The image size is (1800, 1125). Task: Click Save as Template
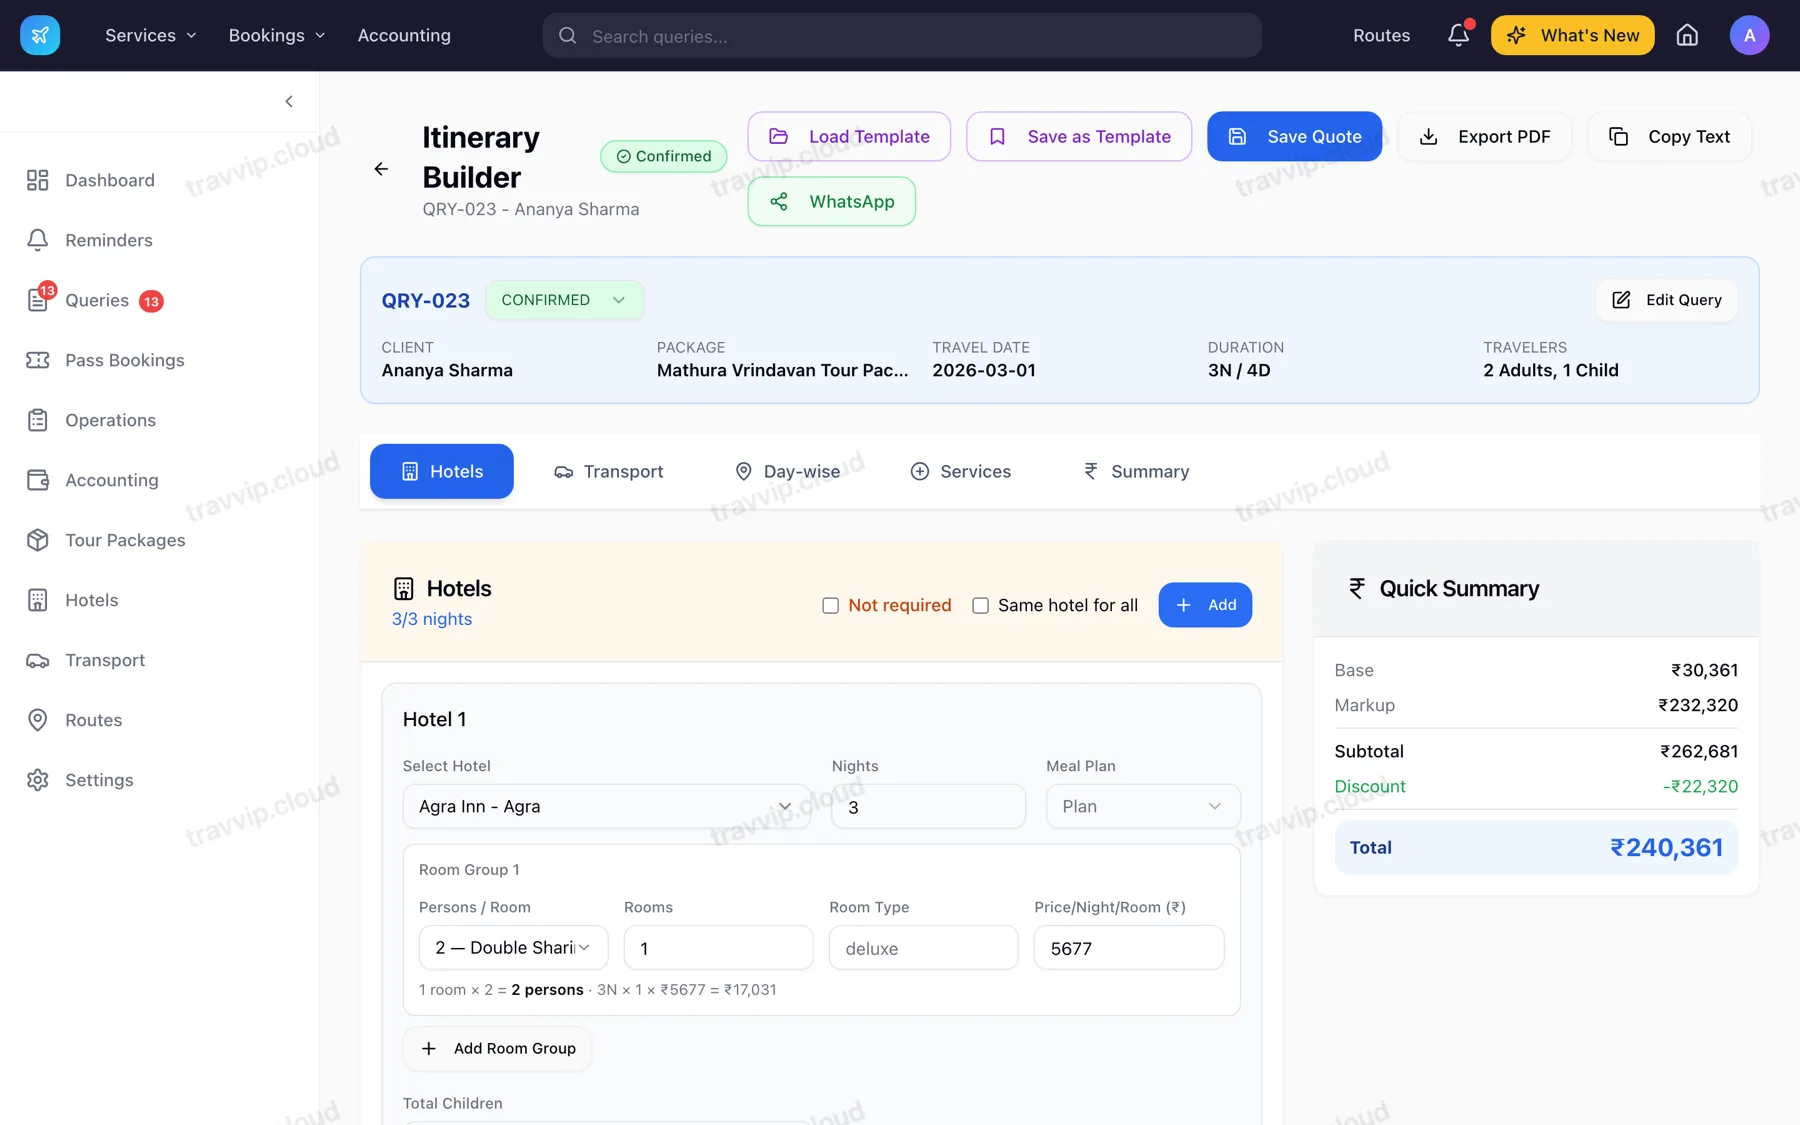point(1079,136)
